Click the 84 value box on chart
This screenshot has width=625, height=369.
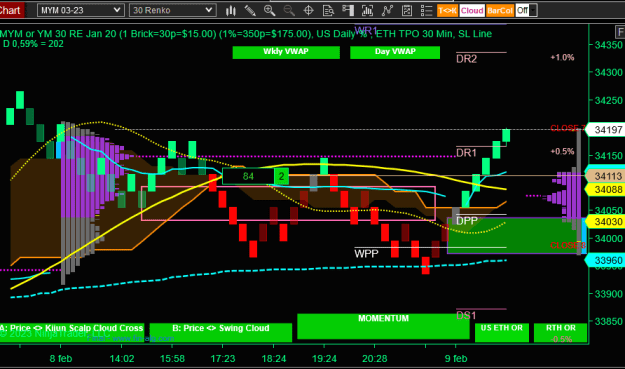coord(248,176)
